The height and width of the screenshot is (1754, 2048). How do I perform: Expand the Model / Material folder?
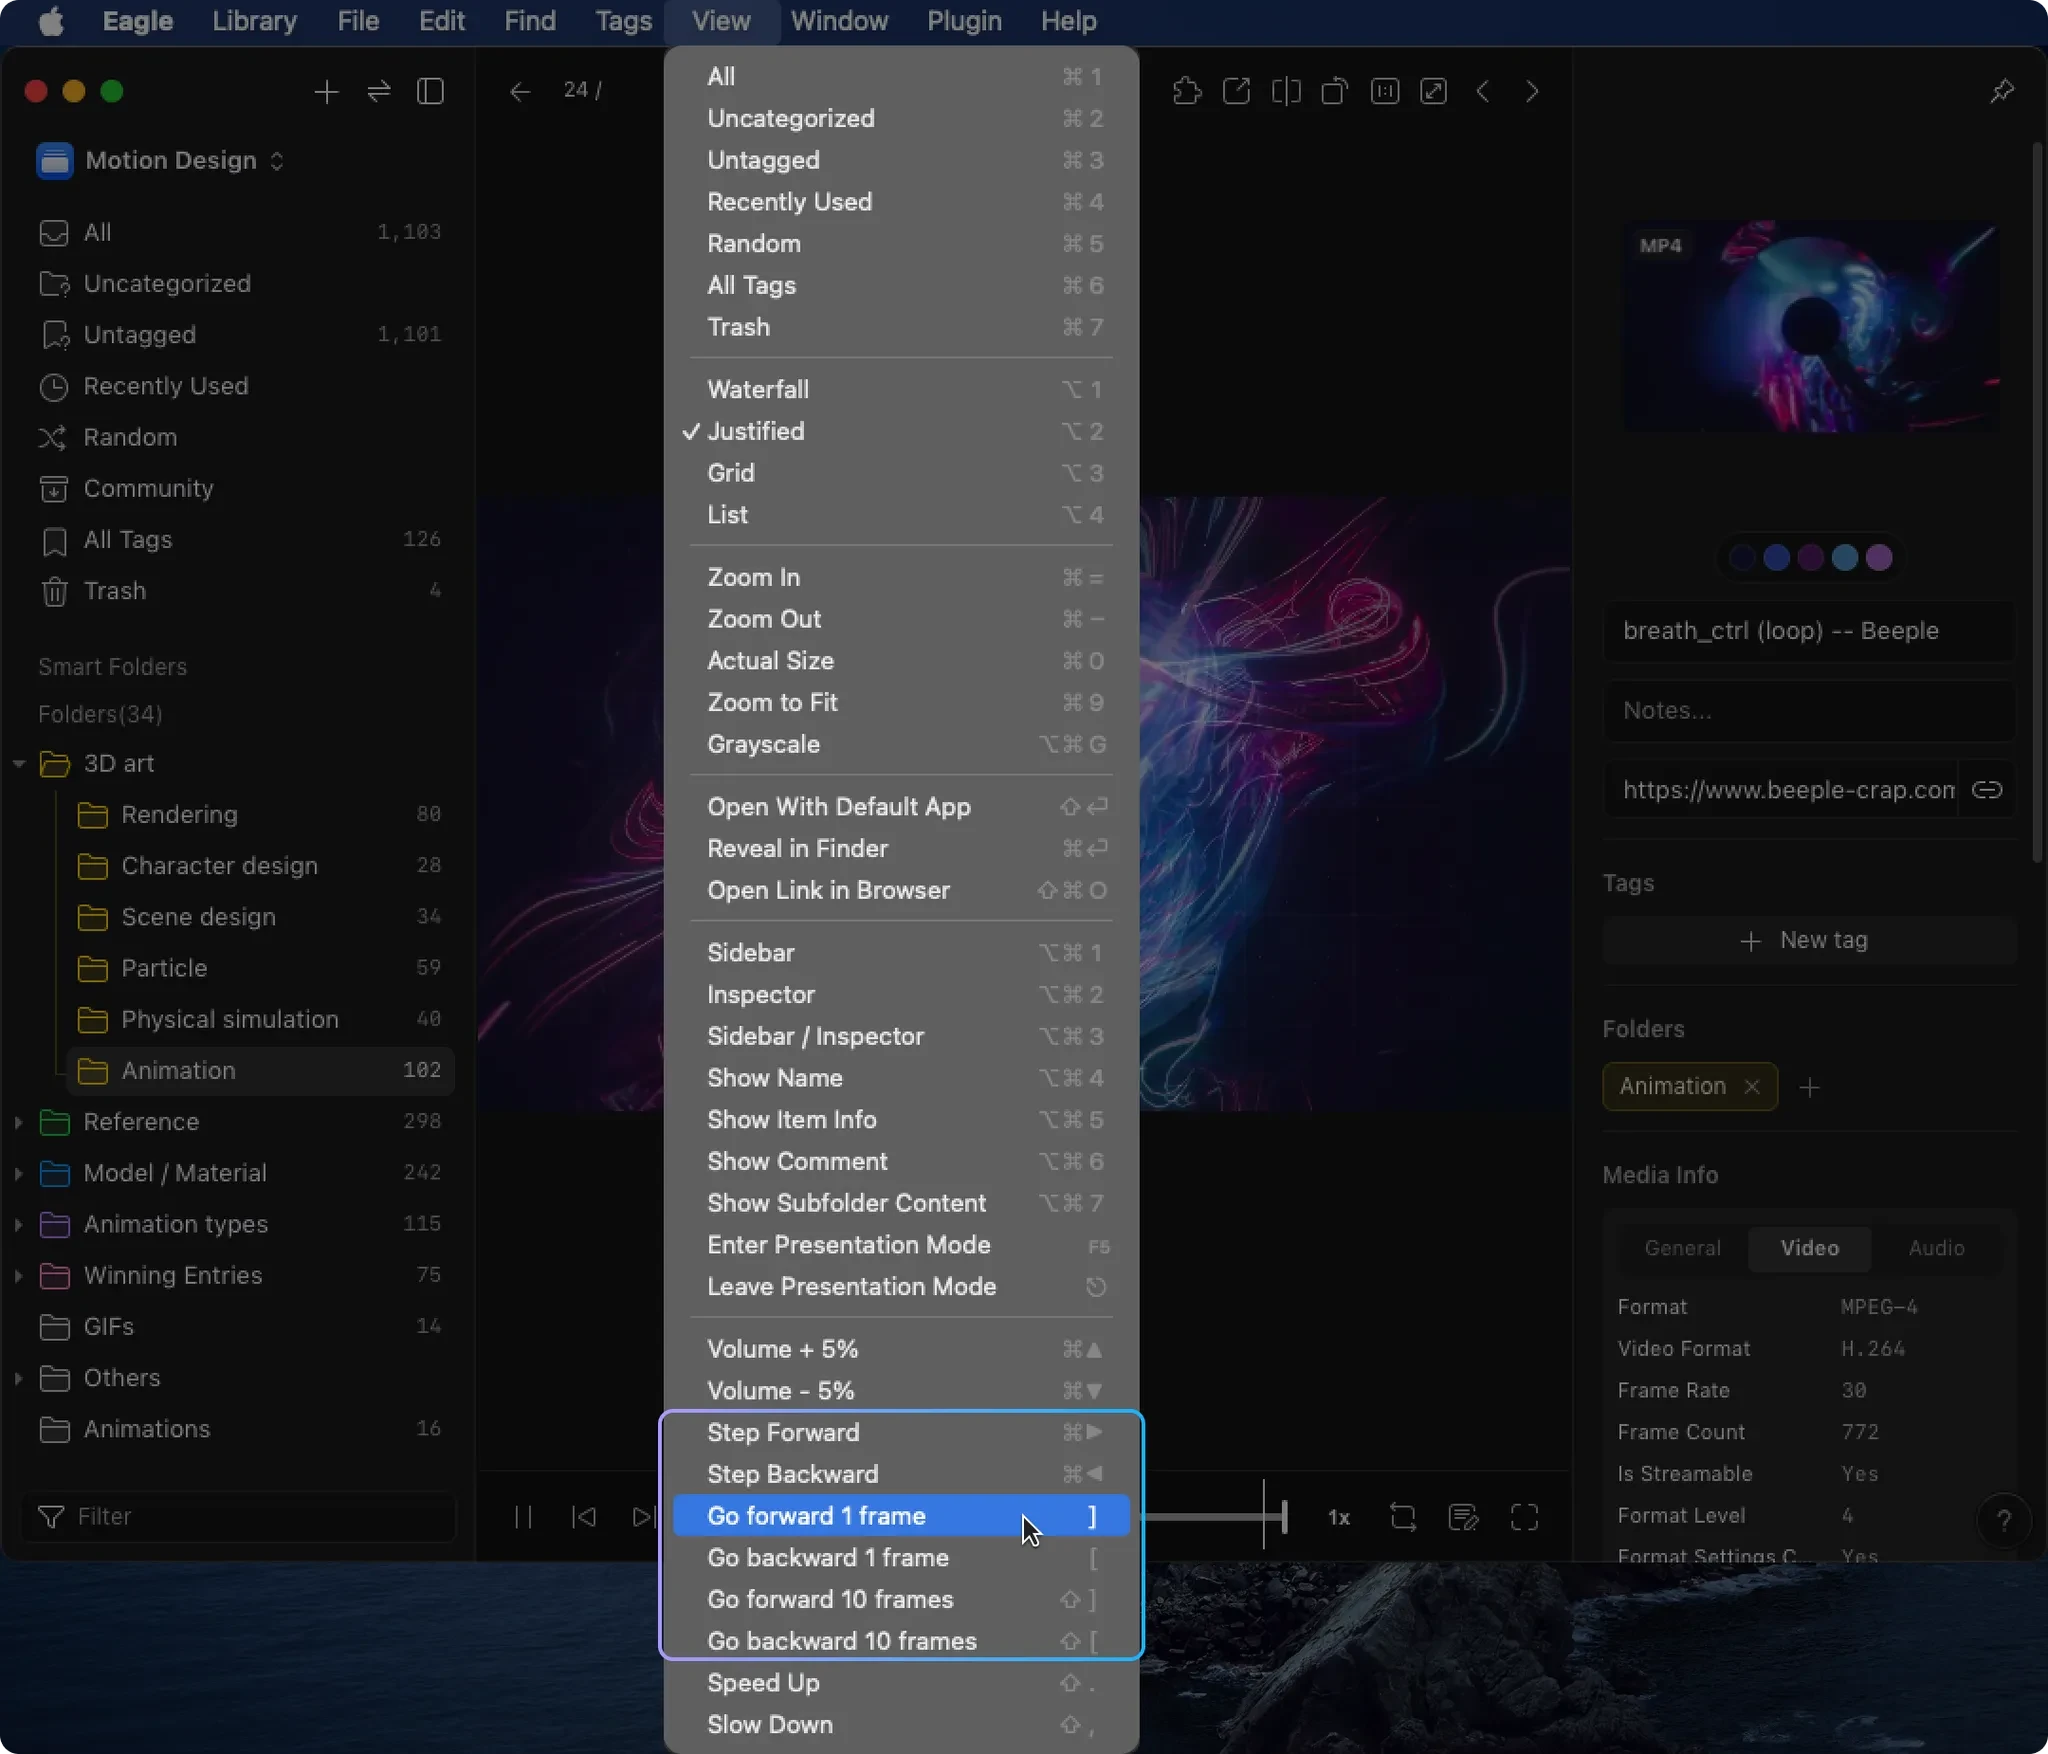click(x=19, y=1173)
